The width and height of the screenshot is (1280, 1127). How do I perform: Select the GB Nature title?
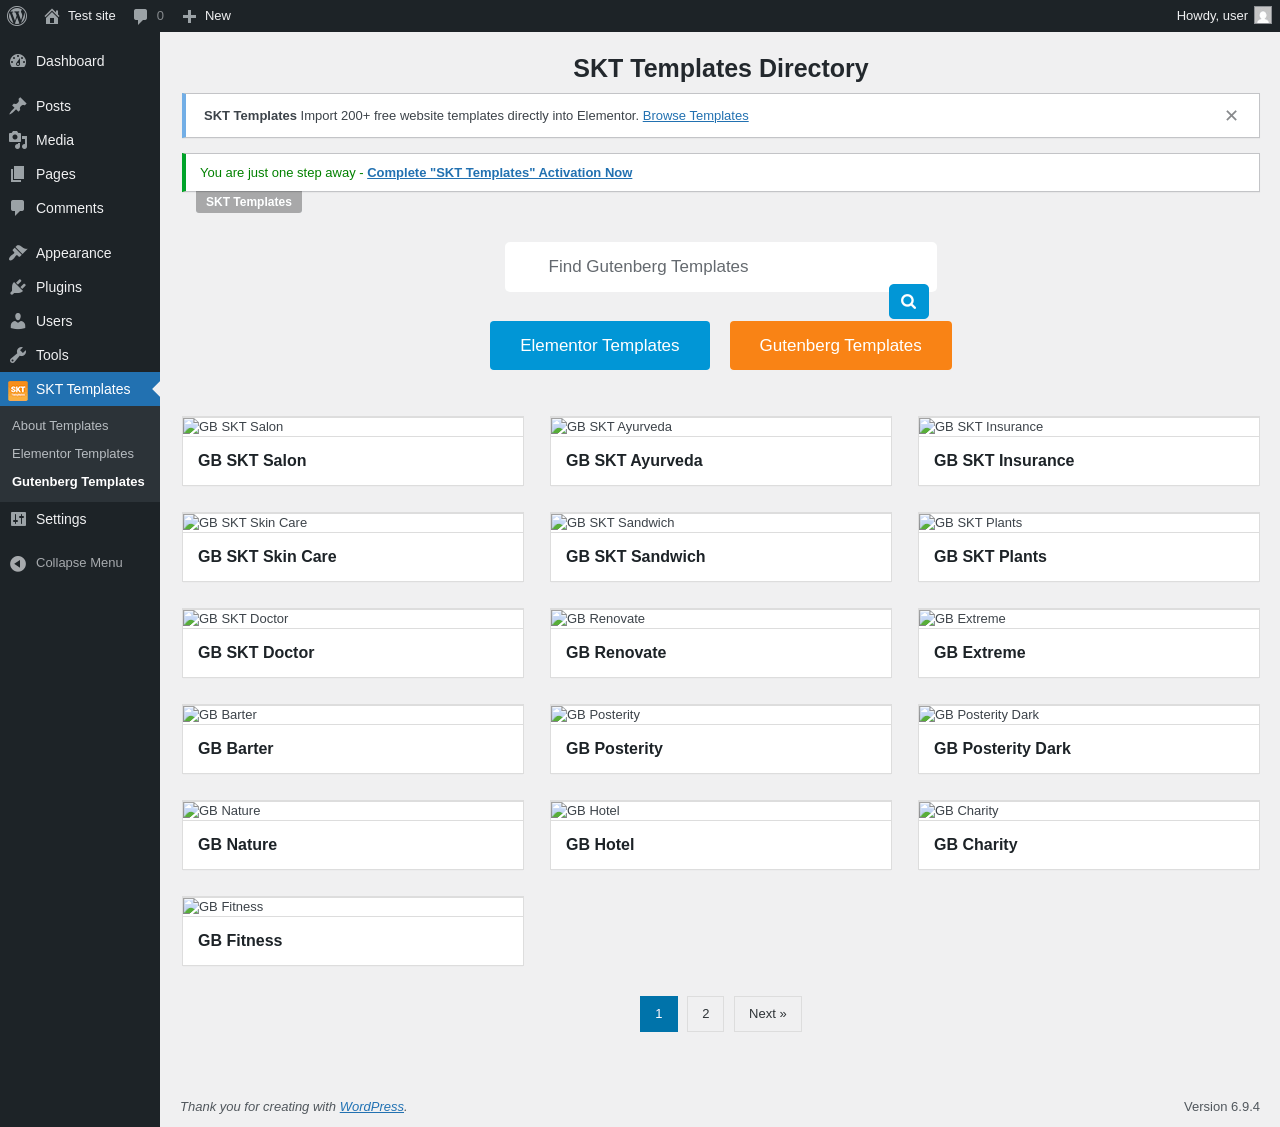point(238,845)
